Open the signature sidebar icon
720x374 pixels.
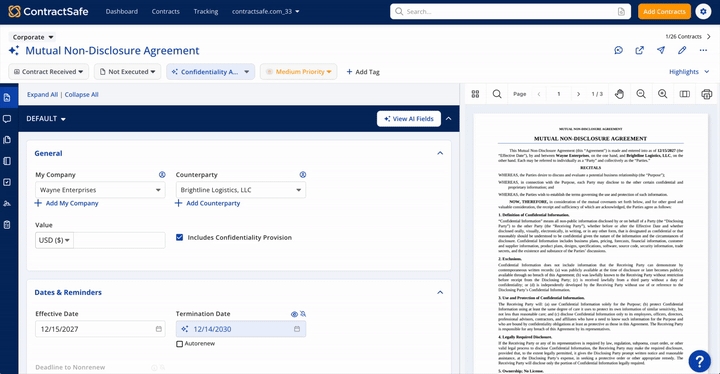click(7, 204)
